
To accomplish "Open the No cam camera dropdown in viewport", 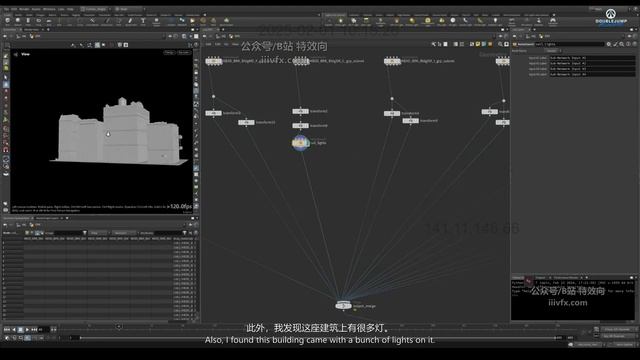I will point(184,53).
